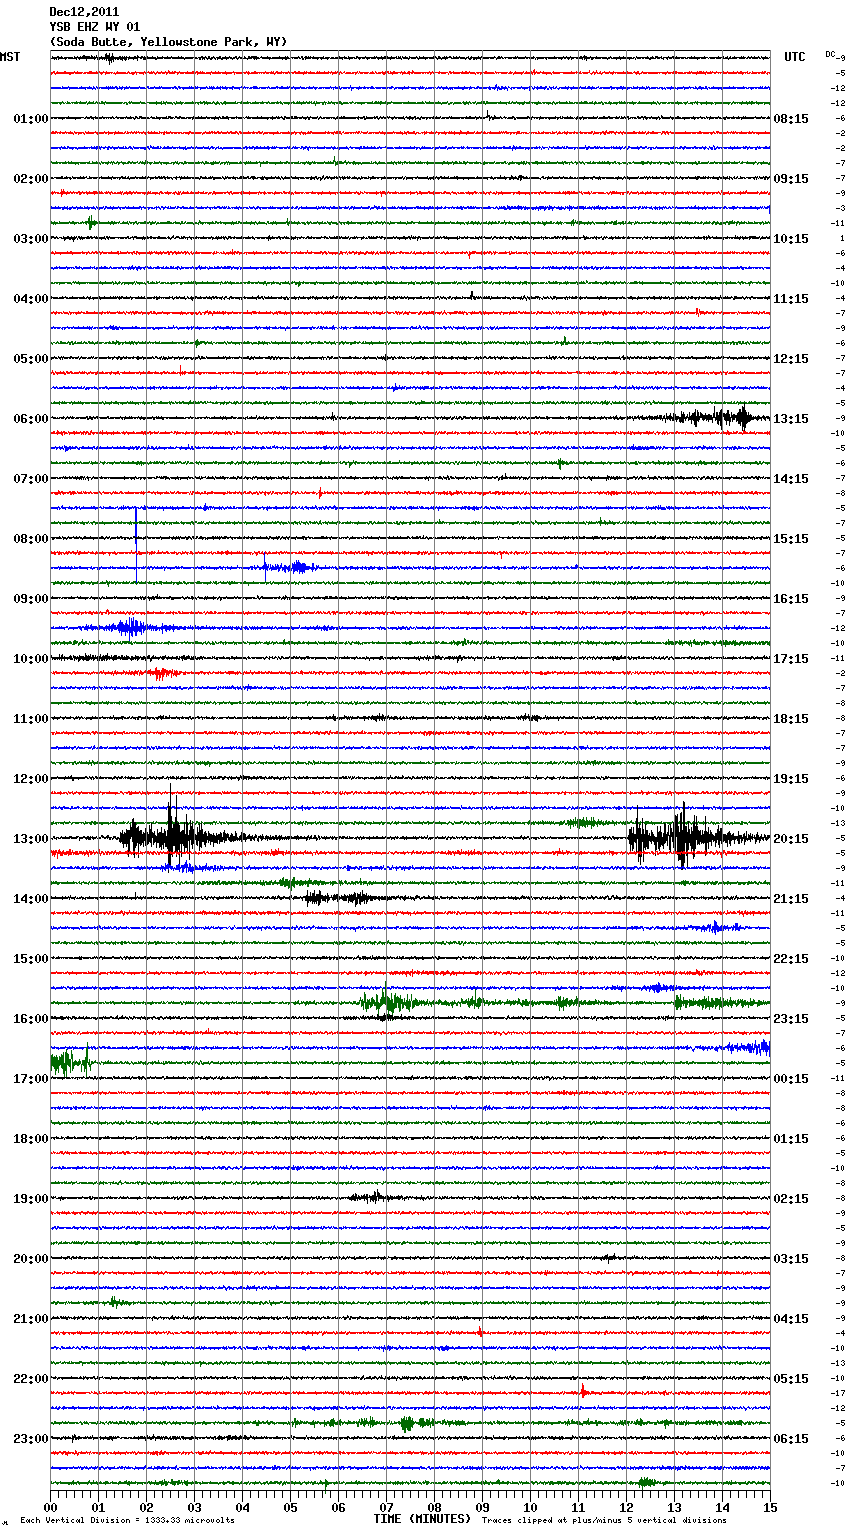Click the 'TIME (MINUTES)' axis title
850x1534 pixels.
coord(422,1519)
